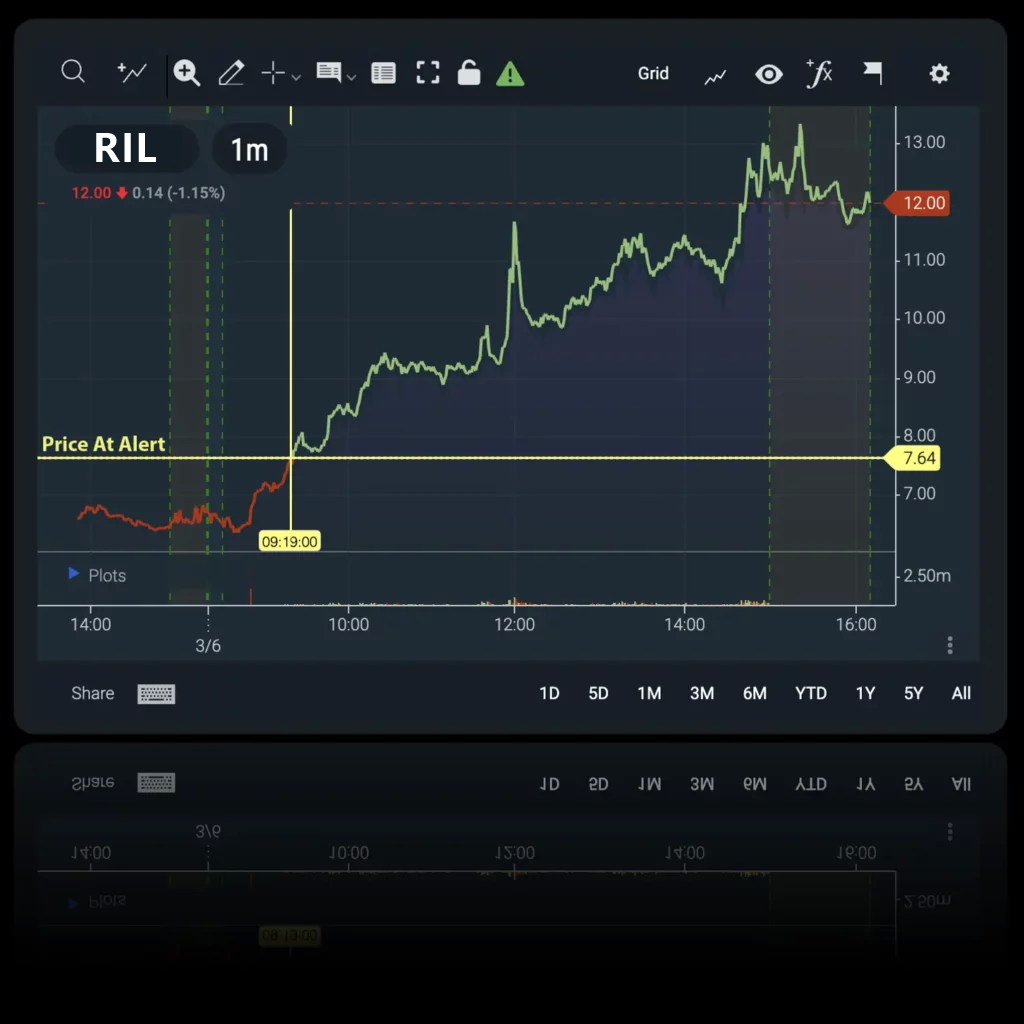Toggle the eye visibility icon
Screen dimensions: 1024x1024
point(769,74)
